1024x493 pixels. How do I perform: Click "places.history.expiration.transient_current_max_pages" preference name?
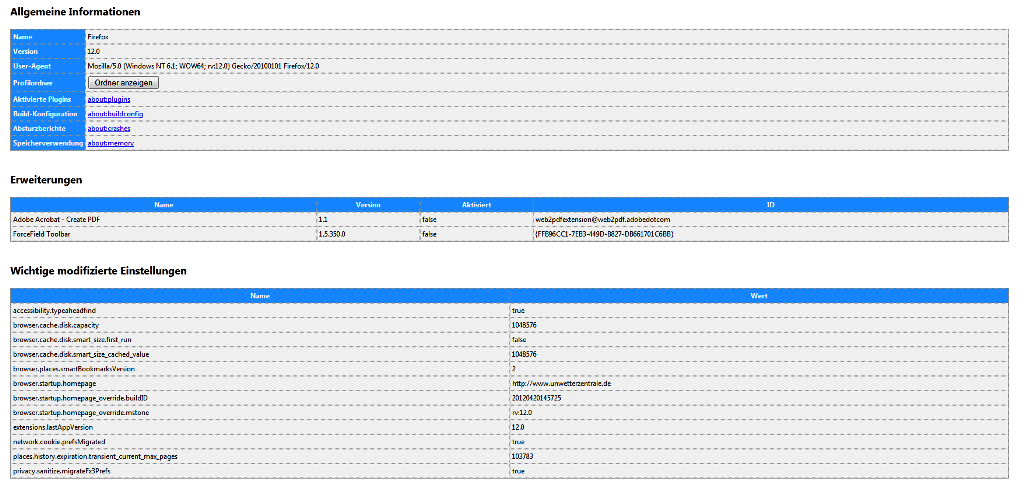click(x=95, y=456)
